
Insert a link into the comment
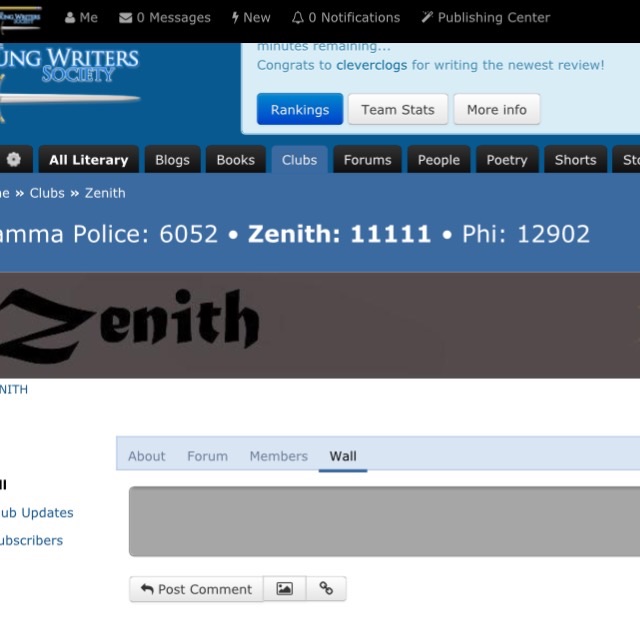pos(326,588)
